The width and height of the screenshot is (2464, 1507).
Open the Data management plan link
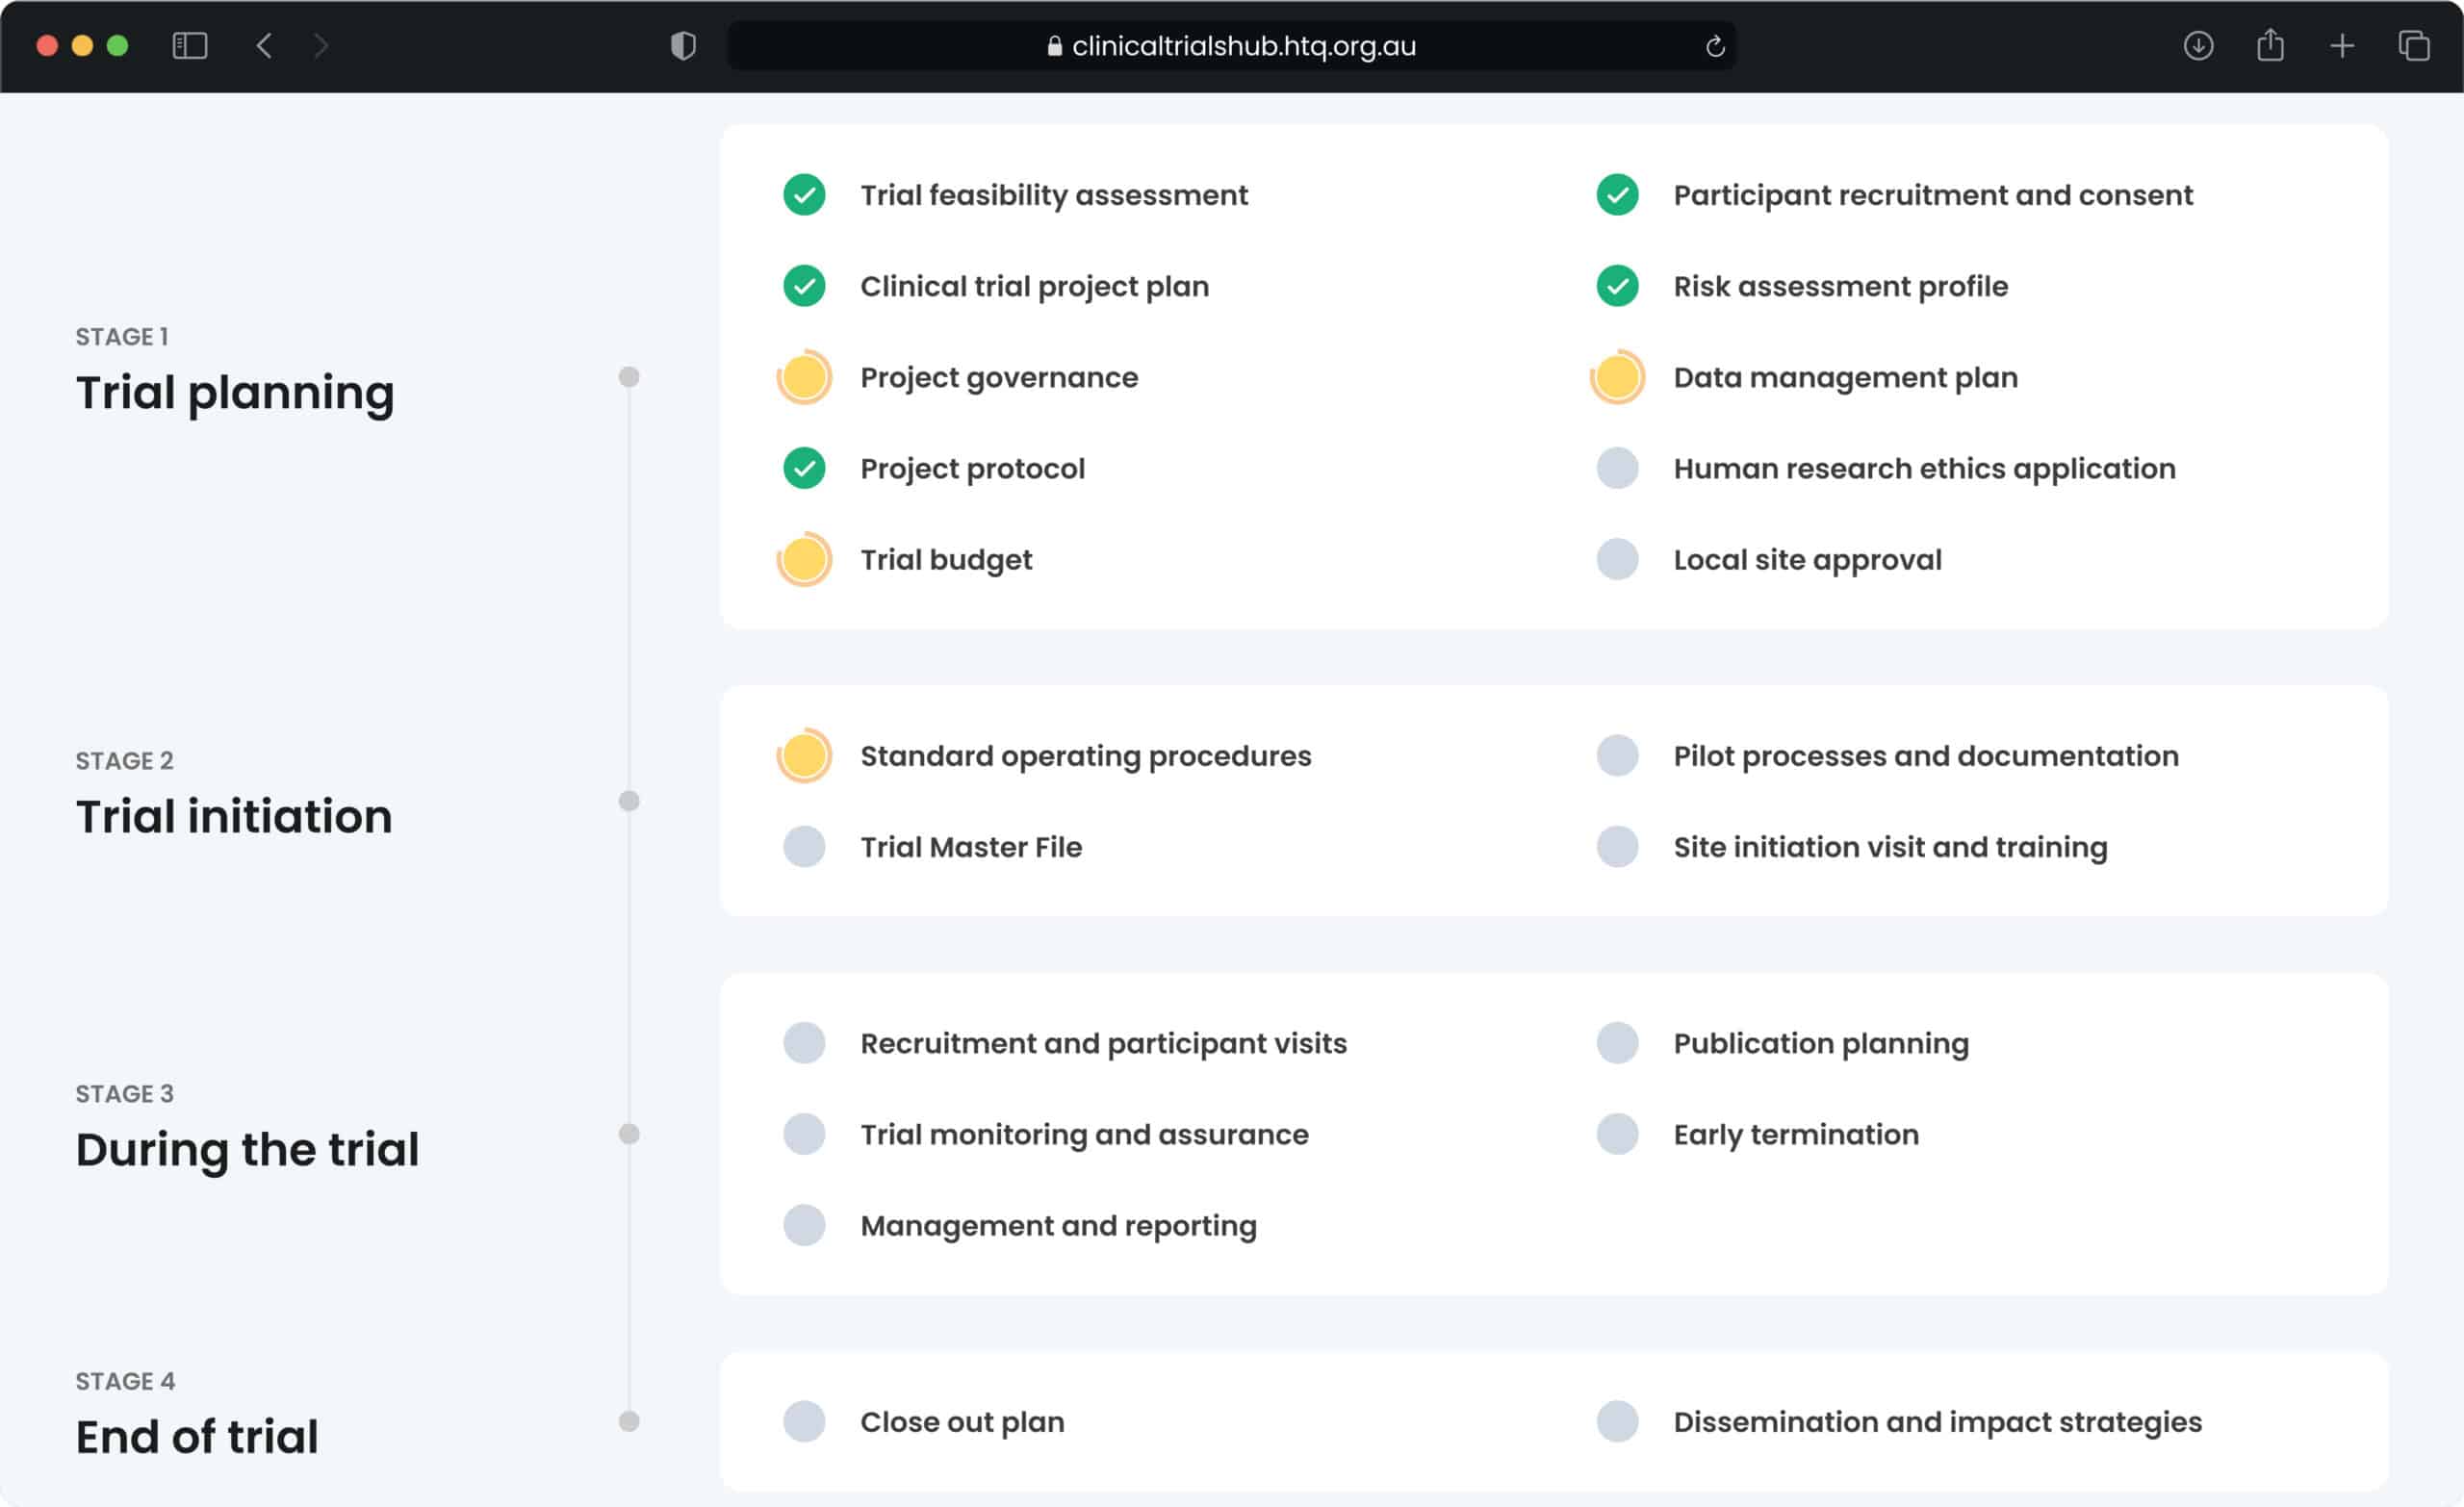click(x=1845, y=377)
